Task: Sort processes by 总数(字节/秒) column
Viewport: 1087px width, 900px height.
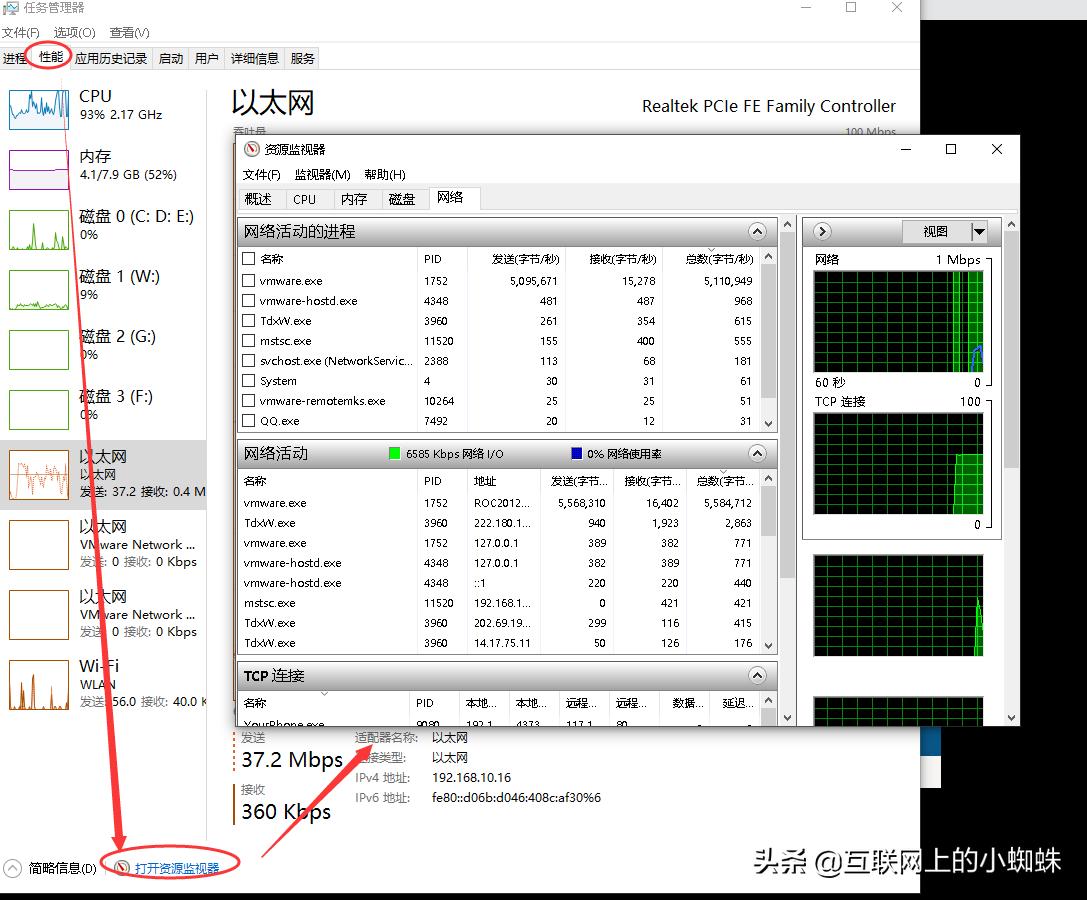Action: (711, 259)
